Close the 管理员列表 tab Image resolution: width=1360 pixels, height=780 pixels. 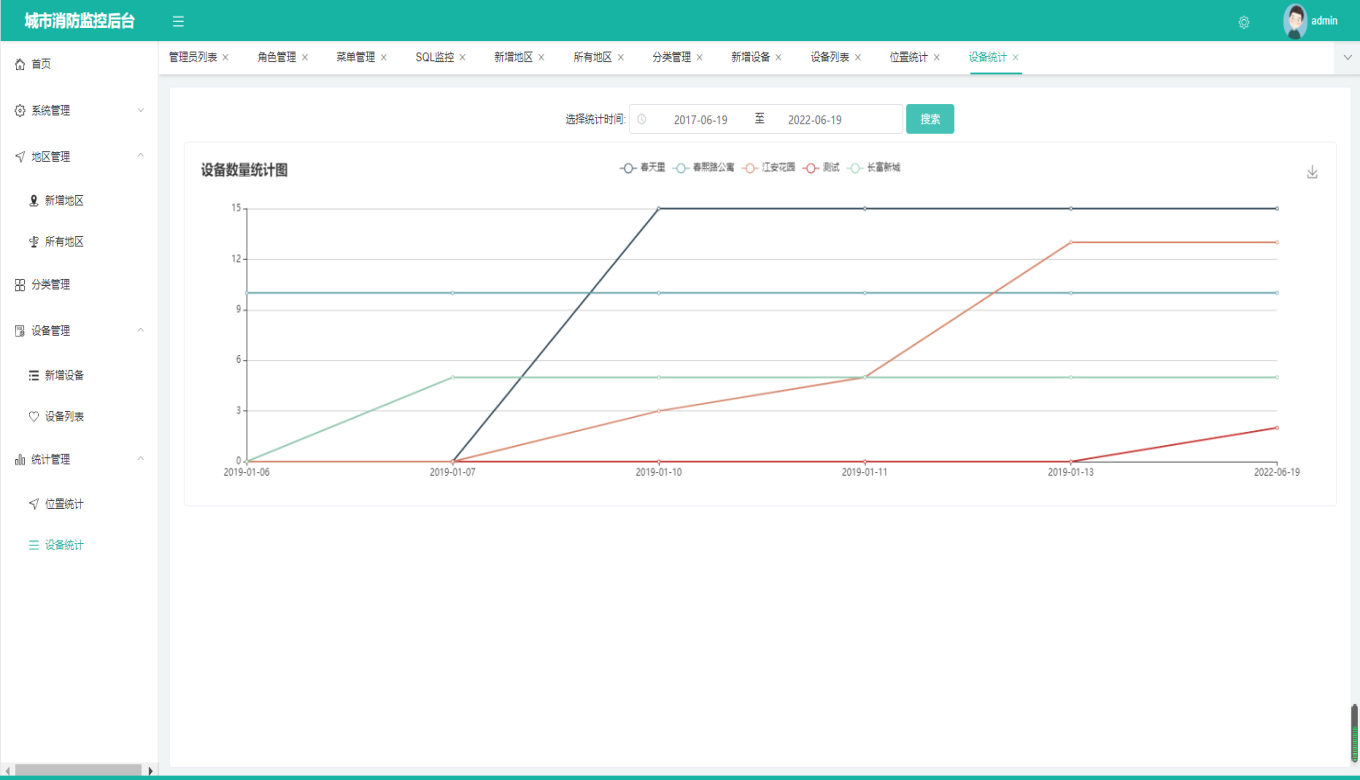(x=225, y=57)
